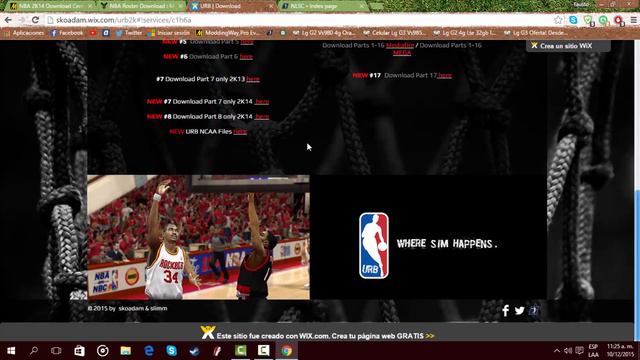Open the MEGA link for Parts 1-16
Viewport: 640px width, 360px height.
coord(402,53)
